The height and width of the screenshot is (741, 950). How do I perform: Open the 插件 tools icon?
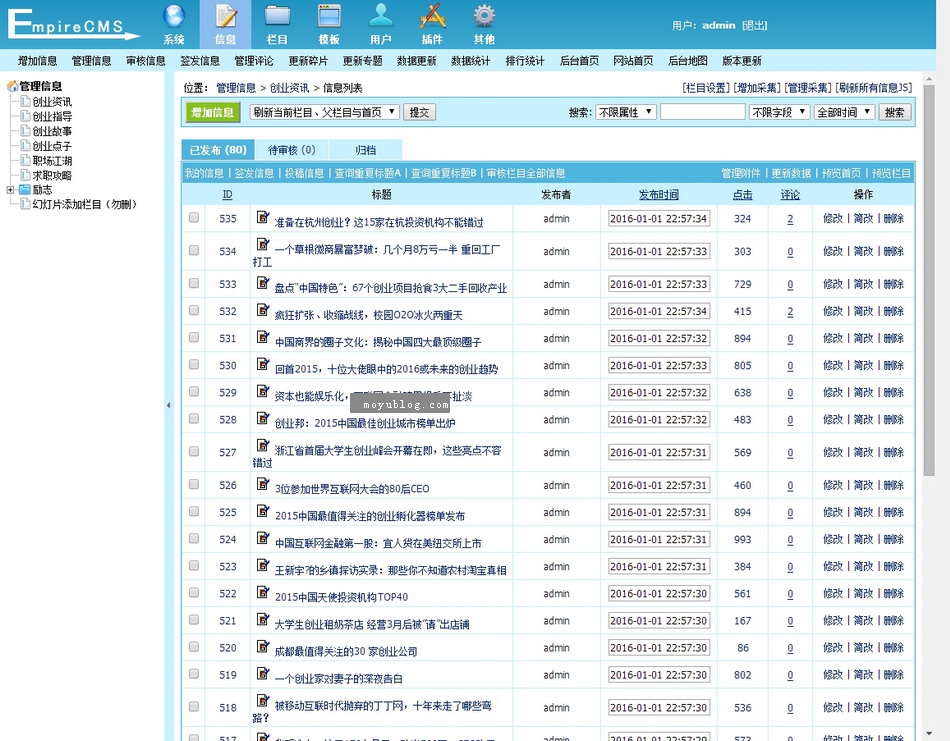pyautogui.click(x=433, y=17)
